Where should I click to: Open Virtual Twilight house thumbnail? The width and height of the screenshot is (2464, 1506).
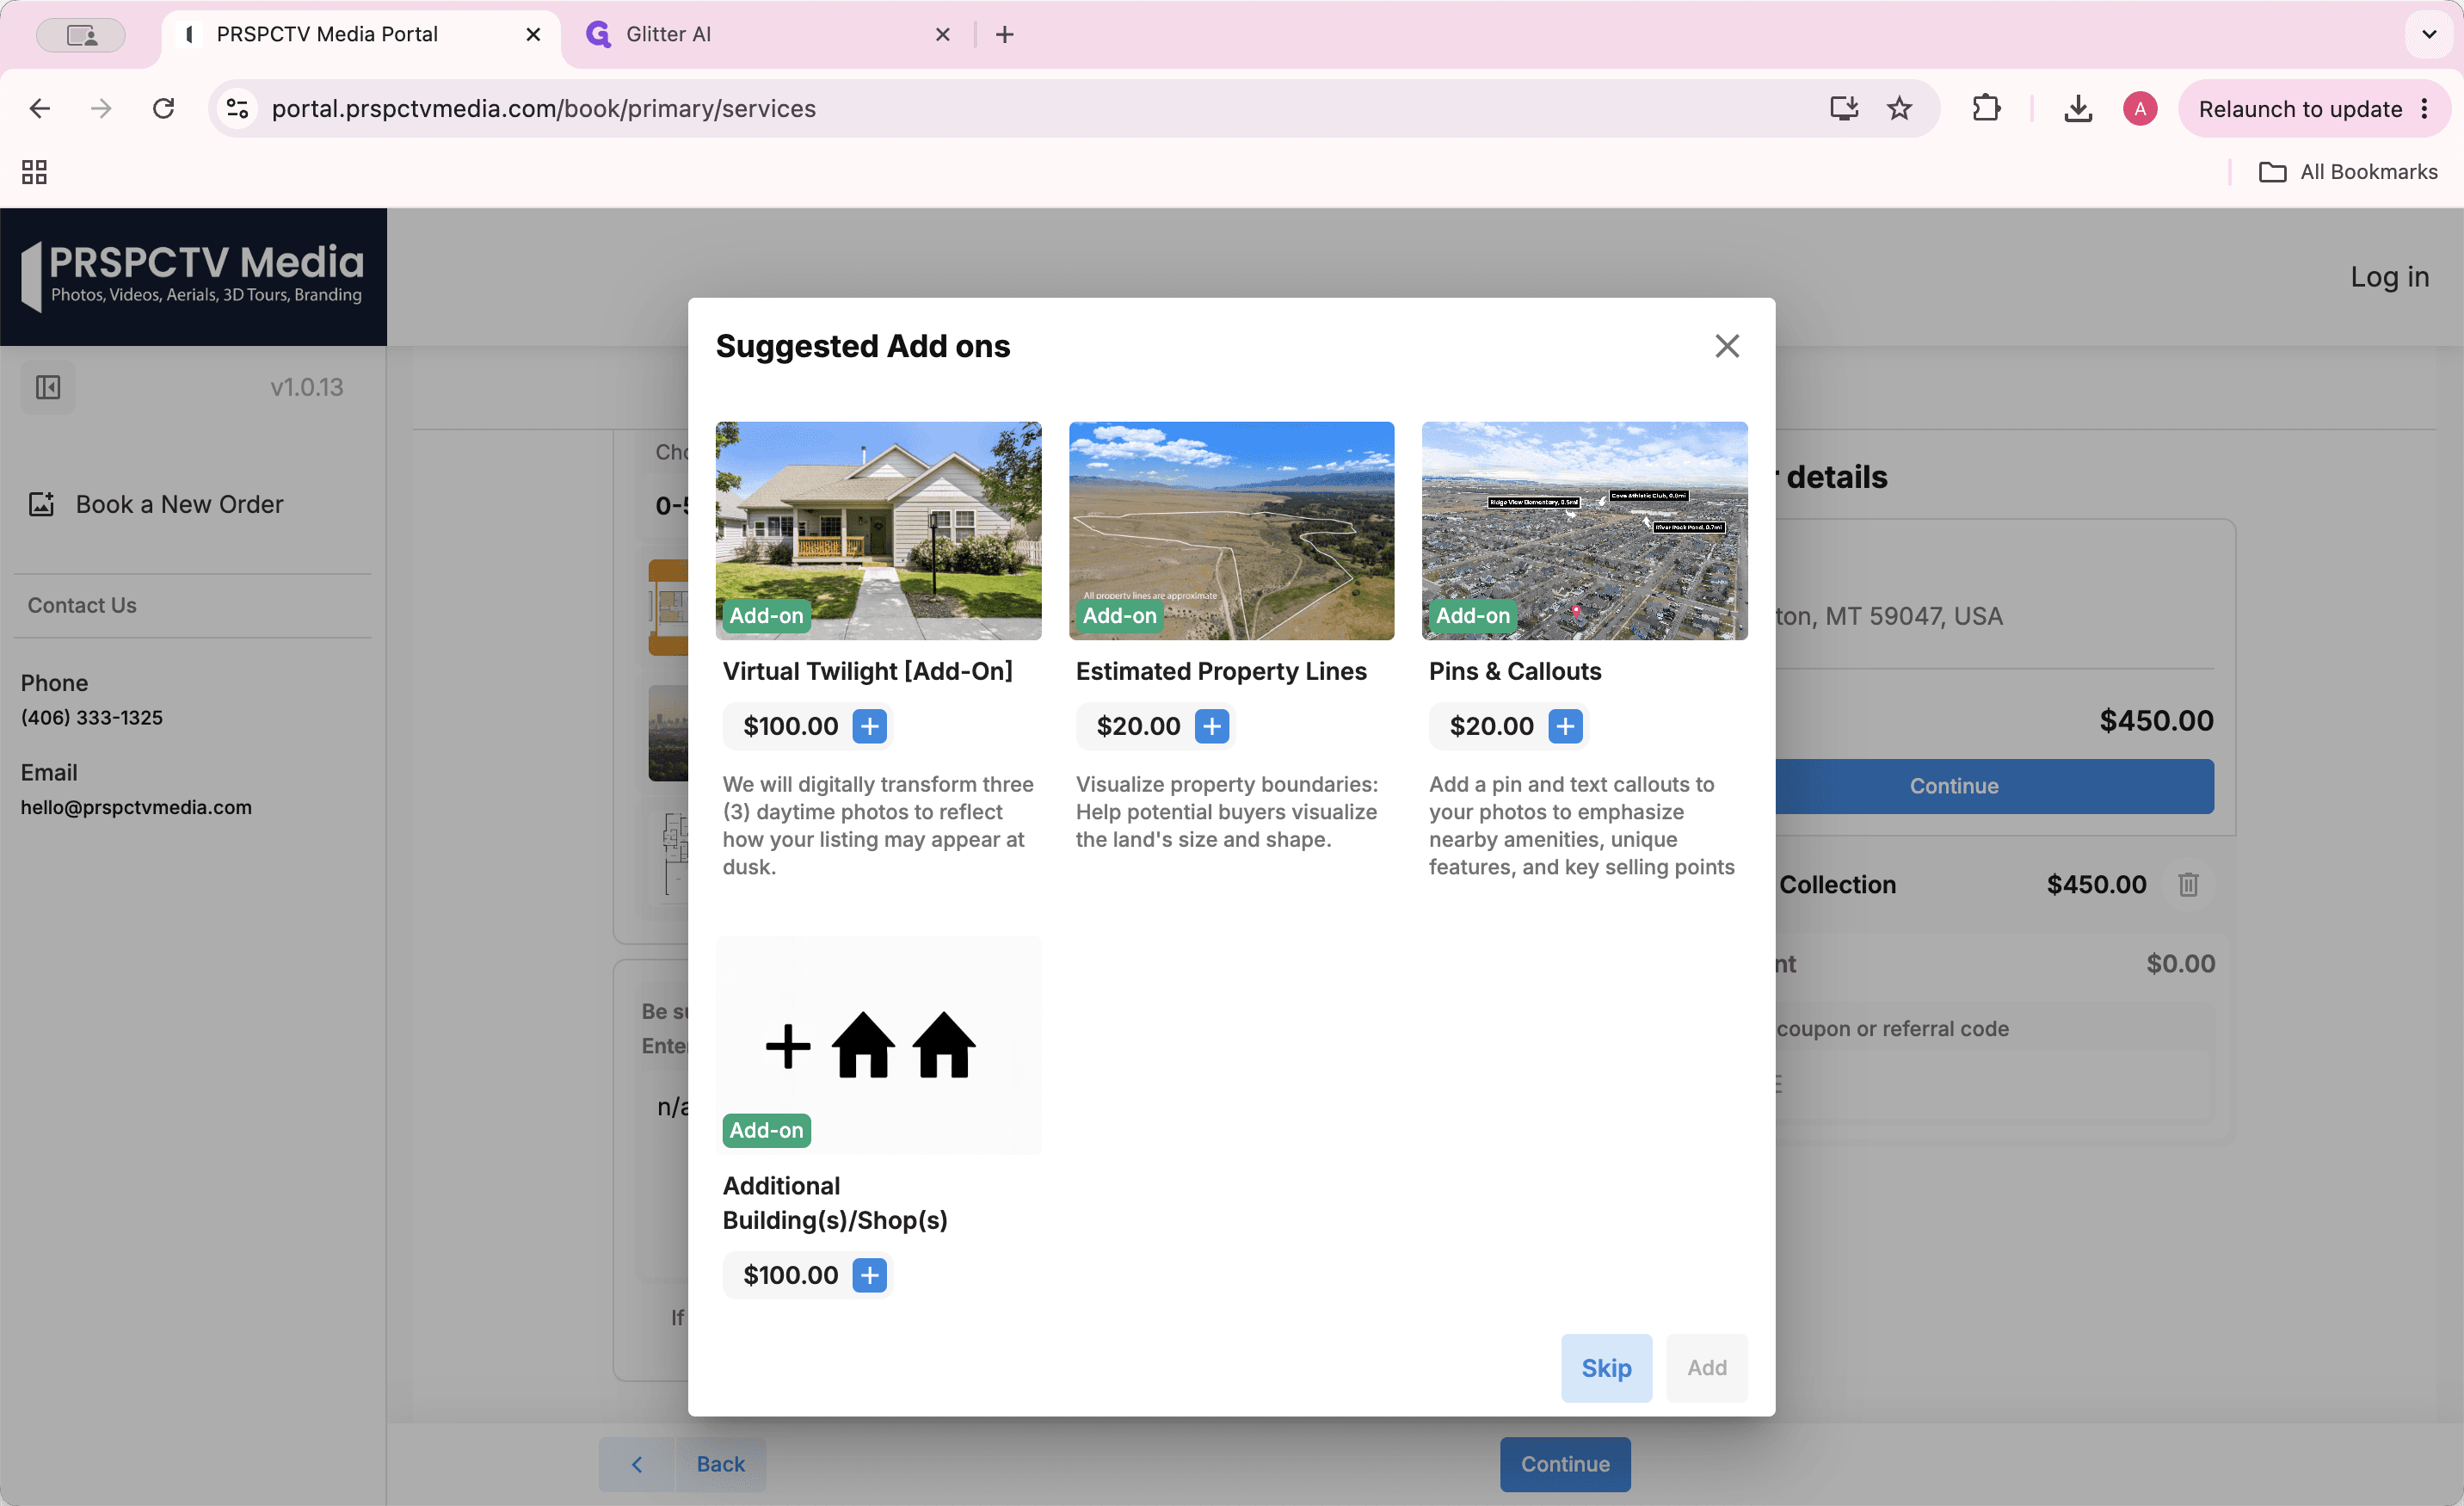click(878, 530)
